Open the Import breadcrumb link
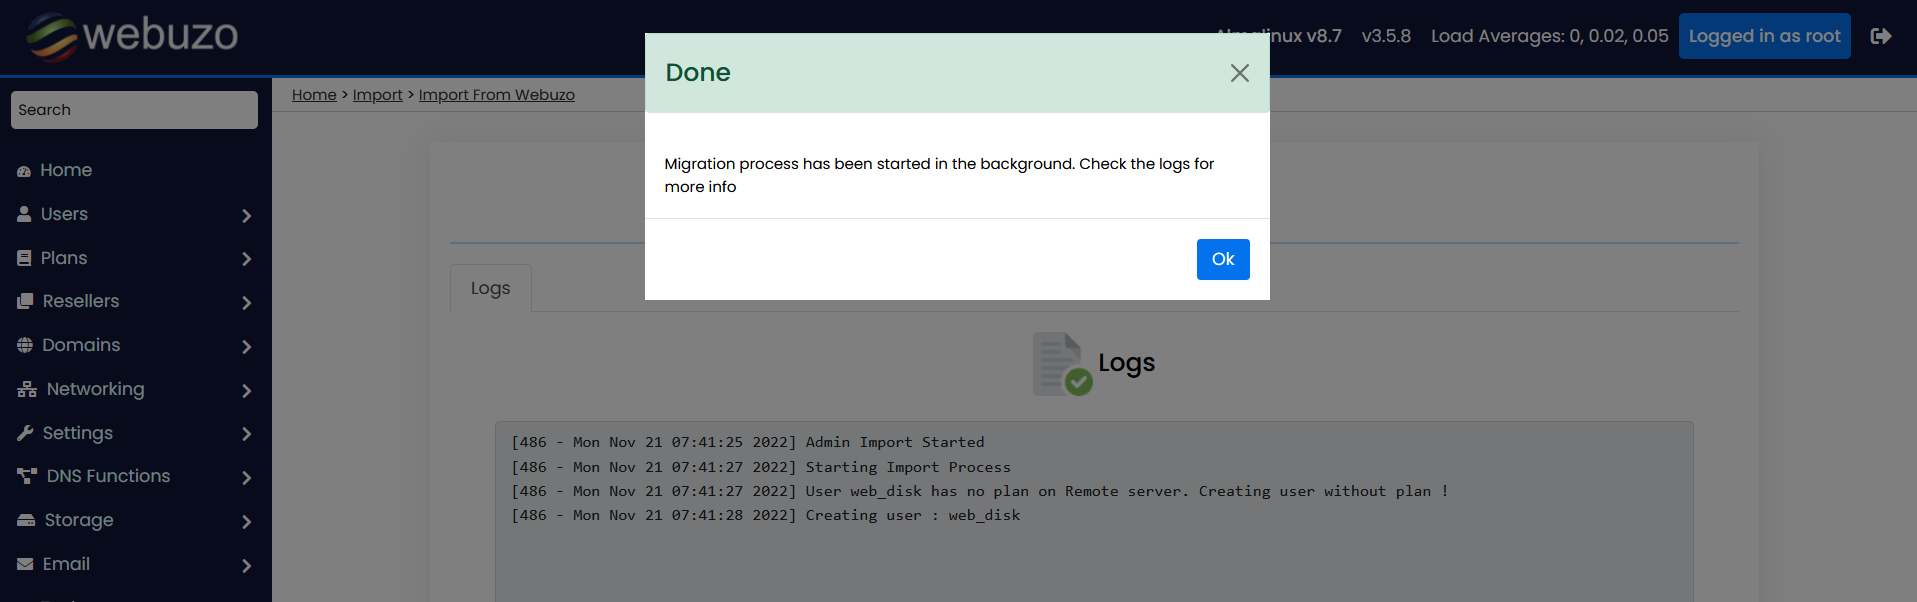 pyautogui.click(x=377, y=95)
